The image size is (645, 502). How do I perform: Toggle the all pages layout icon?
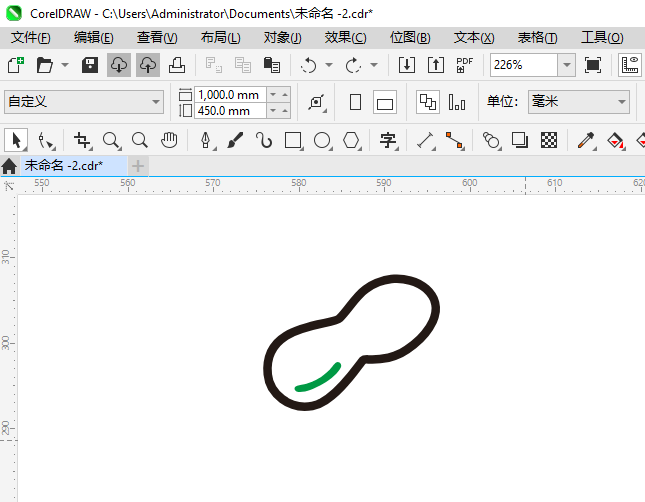(428, 102)
